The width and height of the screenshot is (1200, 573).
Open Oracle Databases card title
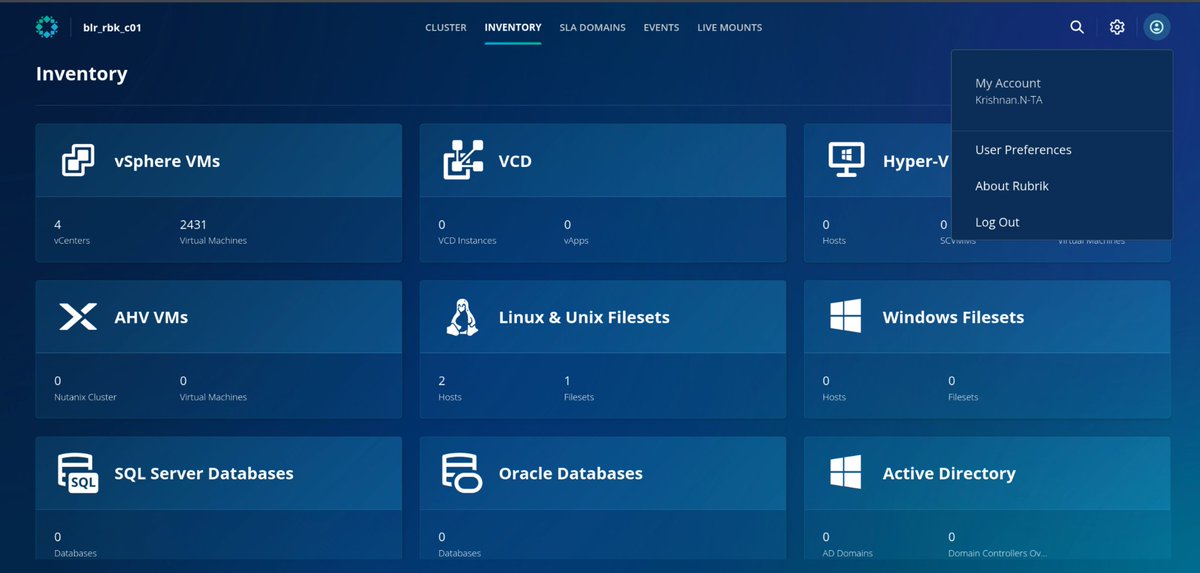[x=570, y=473]
